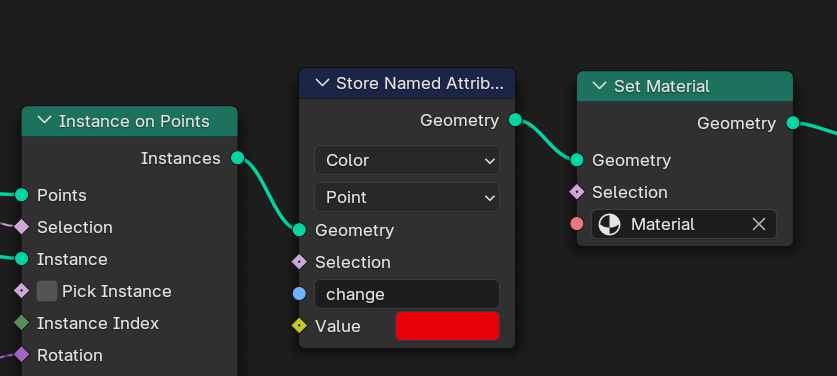Clear the Material field with X
The height and width of the screenshot is (376, 837).
pyautogui.click(x=759, y=224)
